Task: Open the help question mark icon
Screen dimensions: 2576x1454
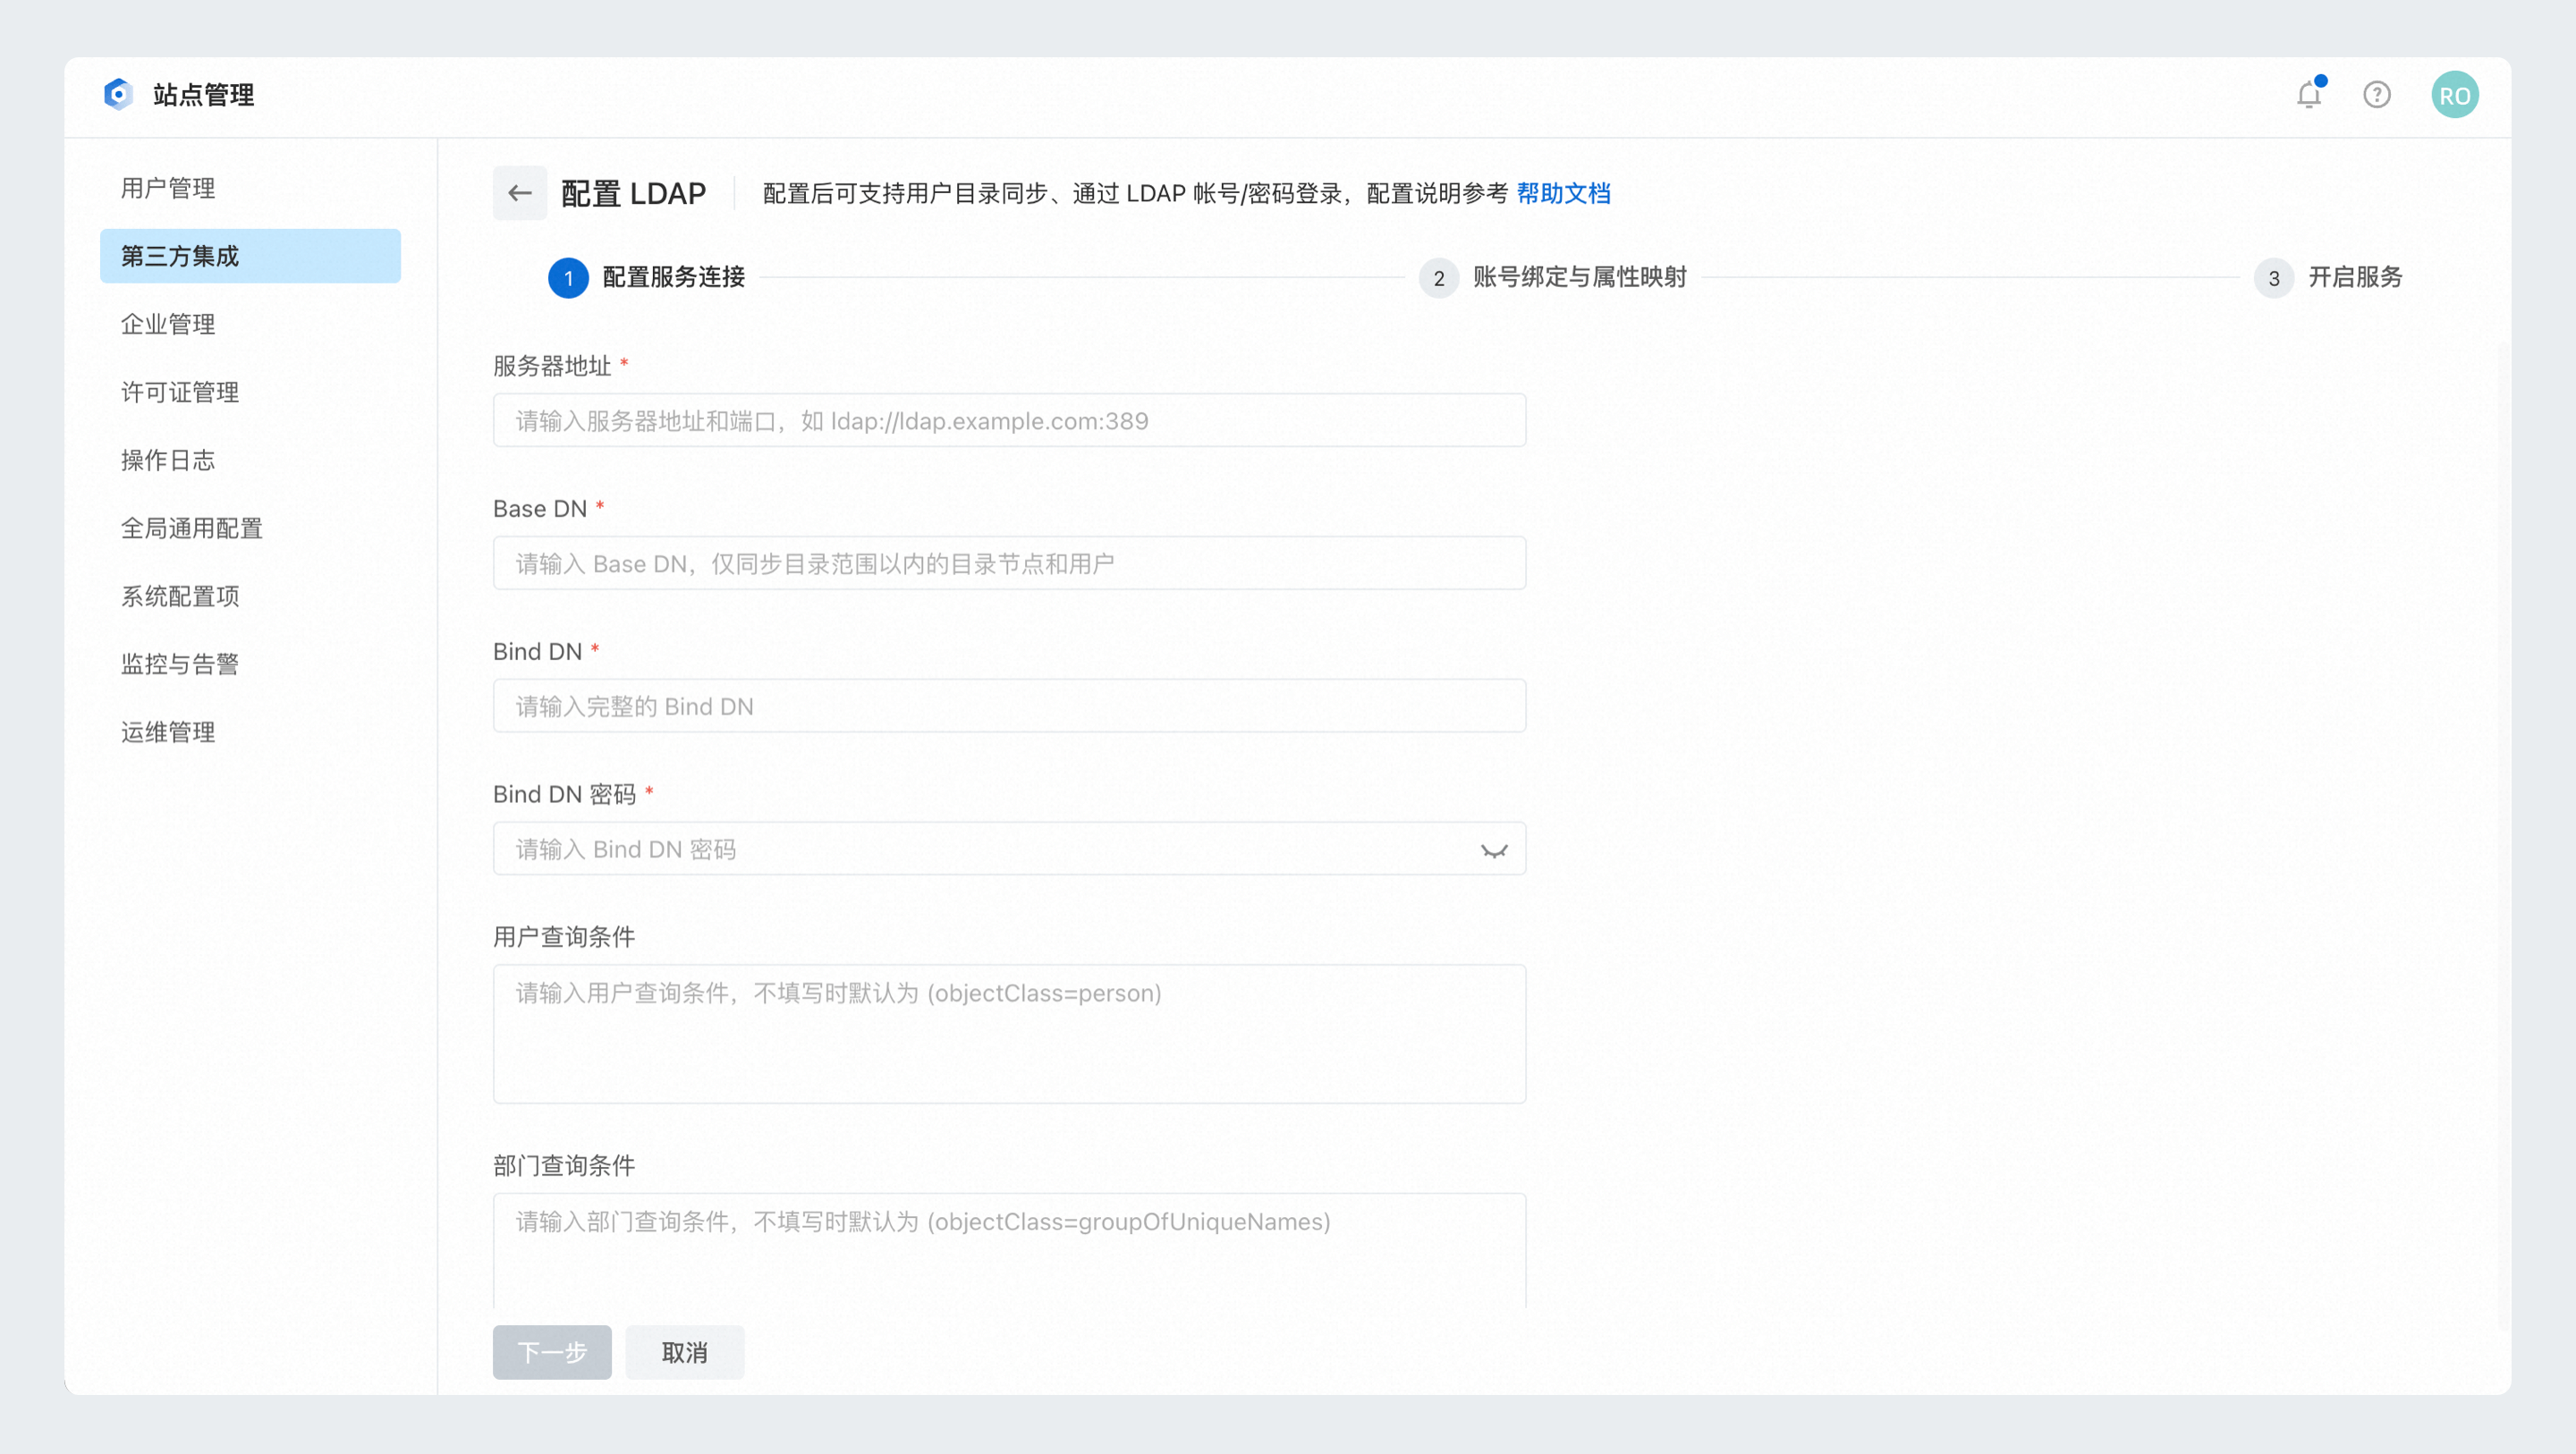Action: (2377, 95)
